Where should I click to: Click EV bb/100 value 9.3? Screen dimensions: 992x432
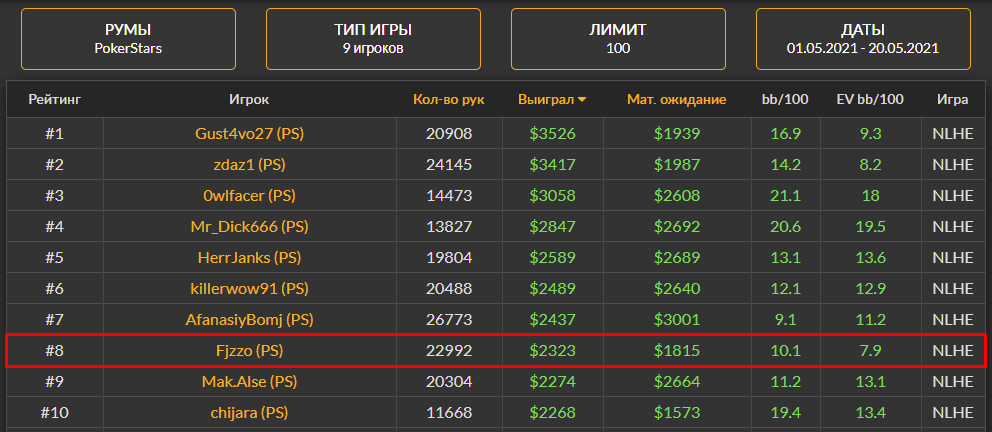point(871,133)
